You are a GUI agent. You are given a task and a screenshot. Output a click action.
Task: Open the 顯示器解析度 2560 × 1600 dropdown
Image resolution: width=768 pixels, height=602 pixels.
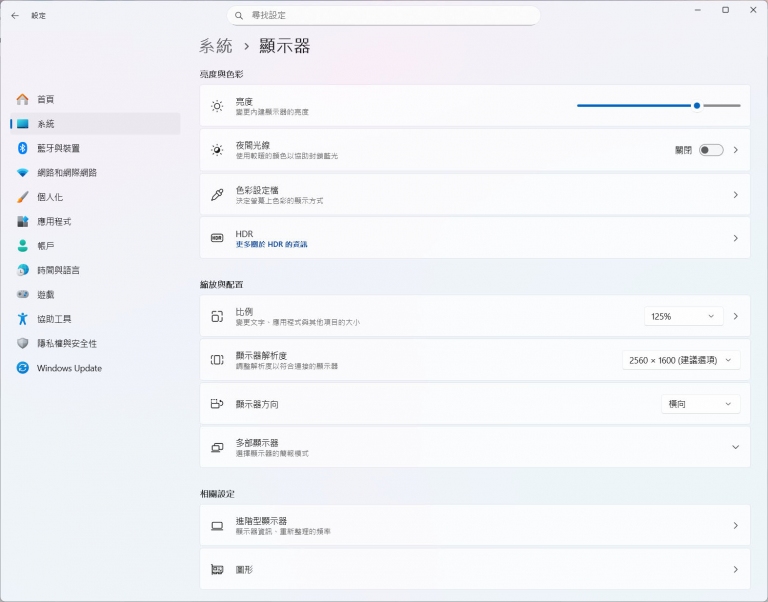681,360
